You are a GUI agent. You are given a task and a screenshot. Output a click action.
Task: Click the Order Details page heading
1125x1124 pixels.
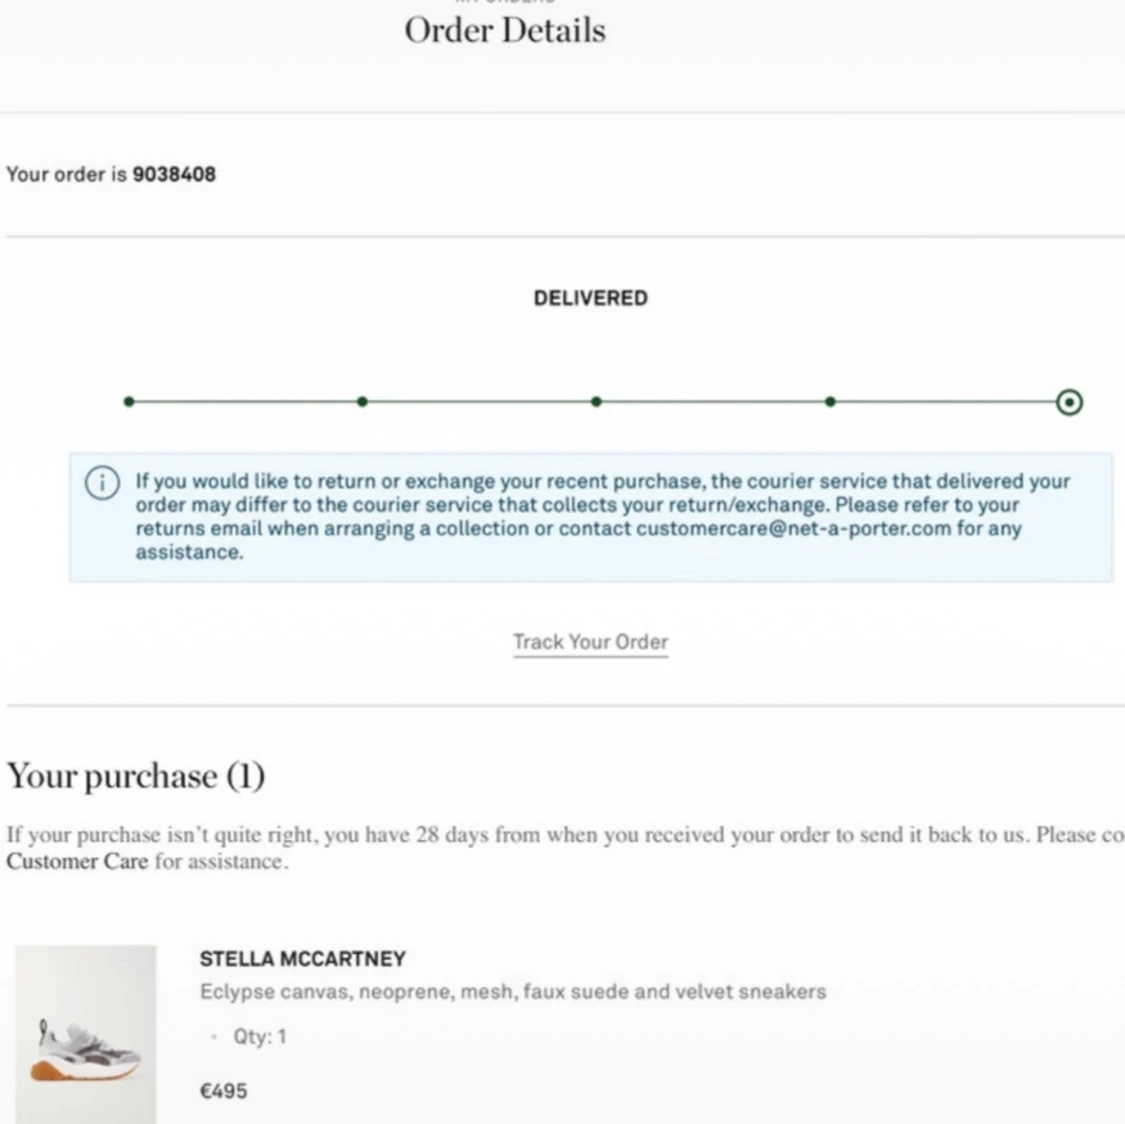point(505,31)
